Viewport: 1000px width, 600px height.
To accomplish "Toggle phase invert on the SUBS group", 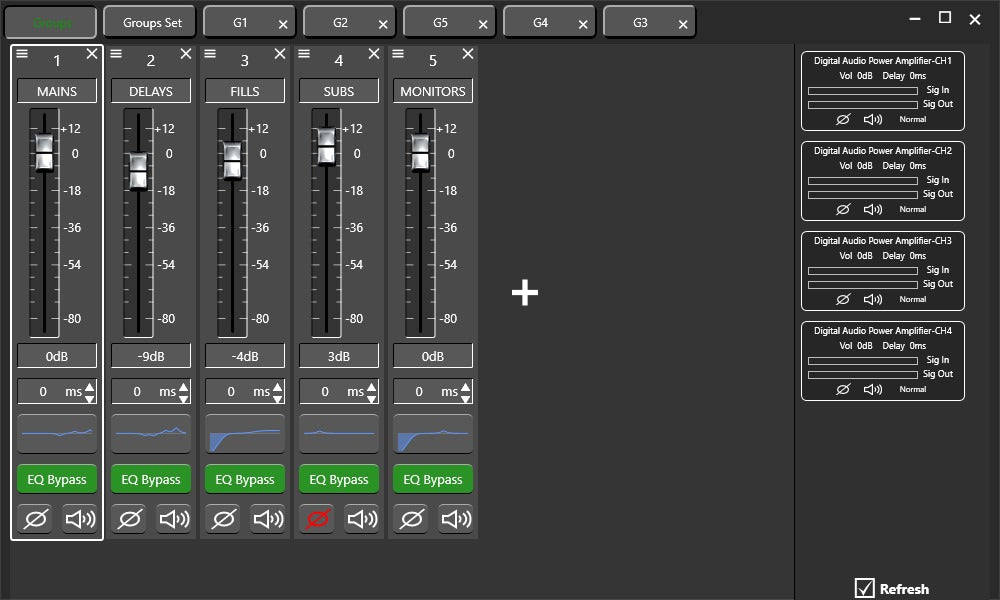I will [x=316, y=519].
